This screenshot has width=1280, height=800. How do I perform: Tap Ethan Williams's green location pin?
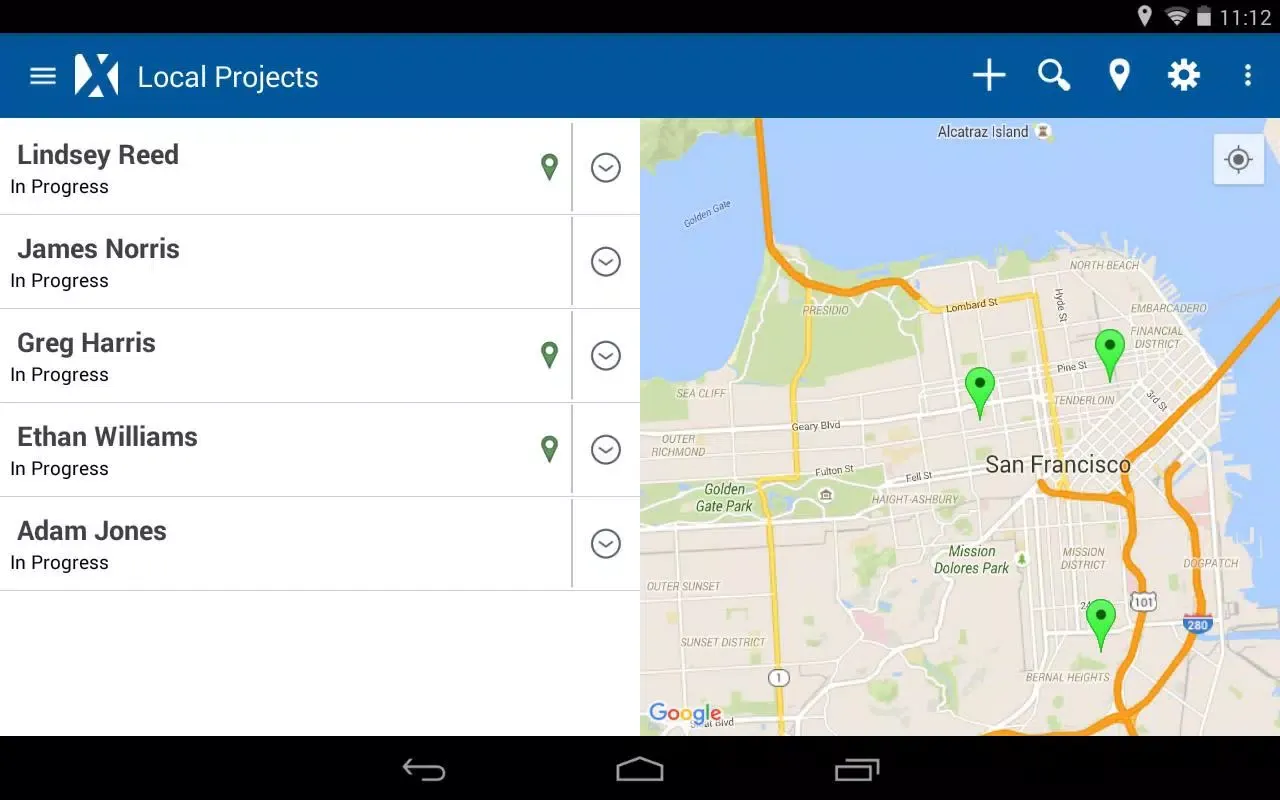(549, 449)
